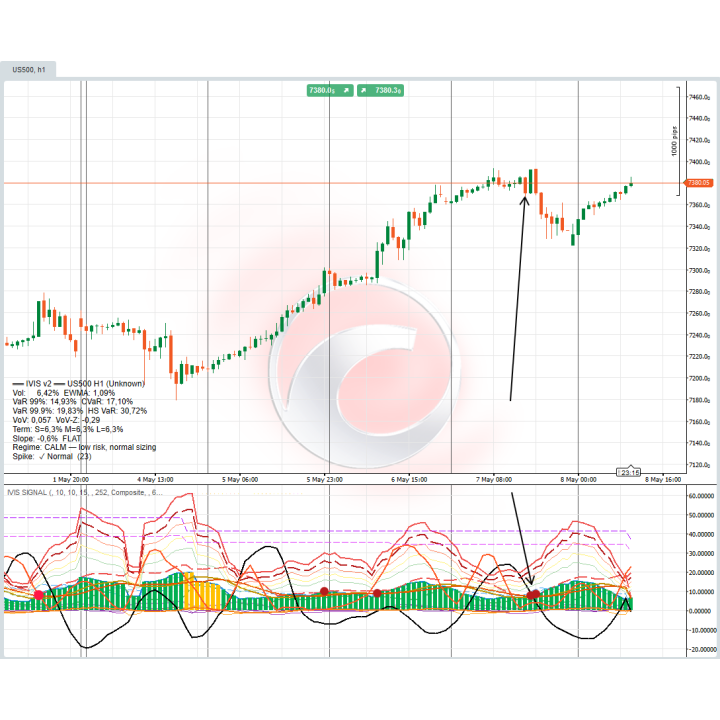Click the 23:15 countdown marker on time axis
The width and height of the screenshot is (720, 720).
(628, 472)
